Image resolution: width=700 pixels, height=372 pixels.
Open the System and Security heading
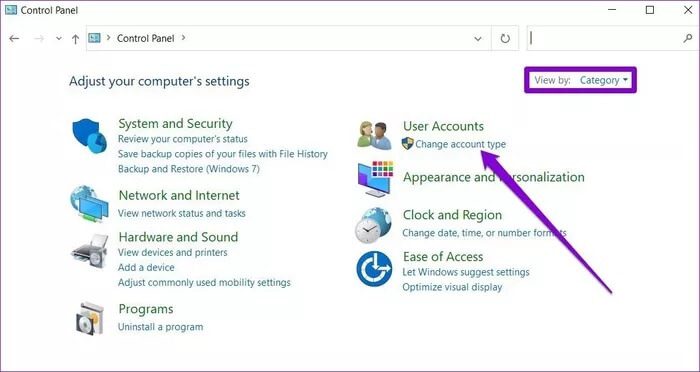[175, 124]
